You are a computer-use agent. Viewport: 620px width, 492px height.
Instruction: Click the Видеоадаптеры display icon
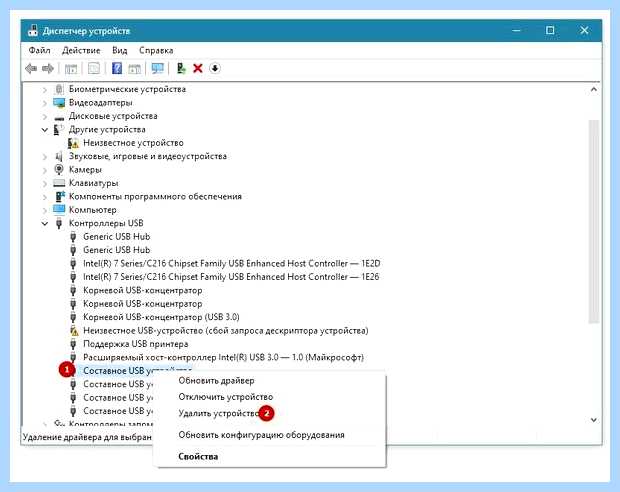tap(59, 102)
